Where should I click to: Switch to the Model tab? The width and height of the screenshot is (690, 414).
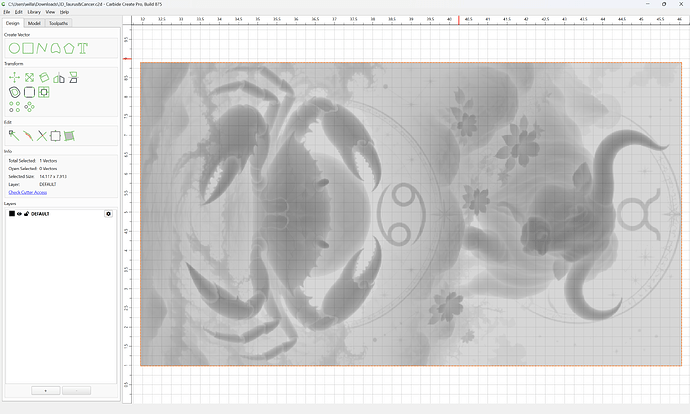point(34,23)
